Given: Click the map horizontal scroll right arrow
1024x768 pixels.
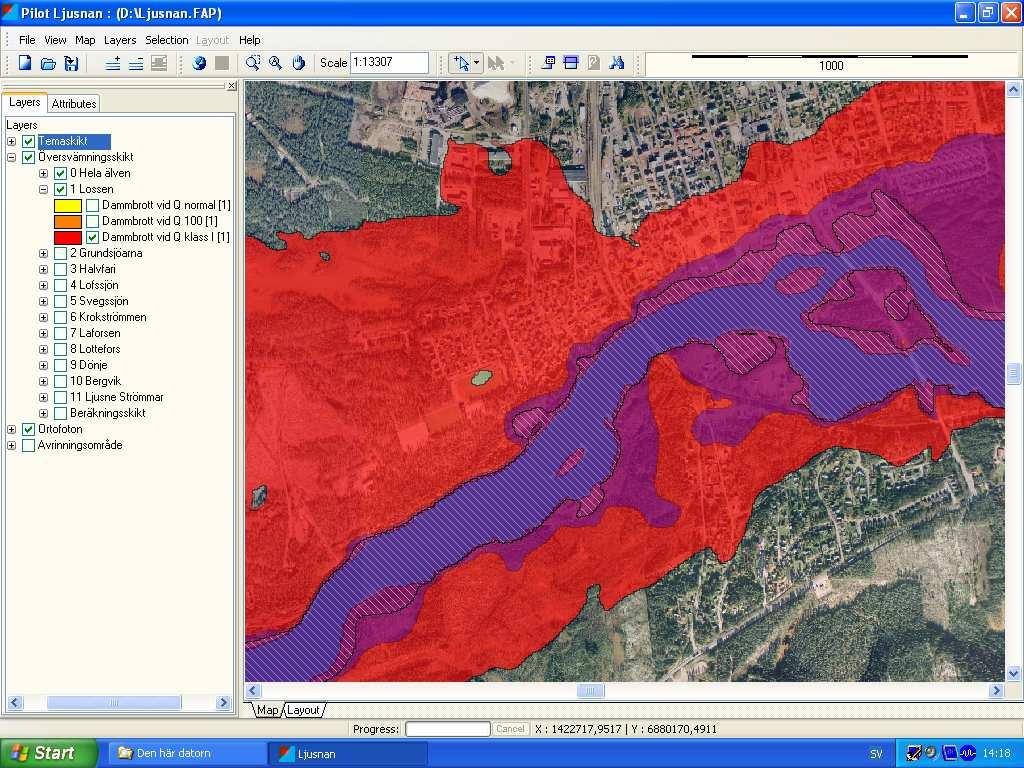Looking at the screenshot, I should click(x=997, y=690).
